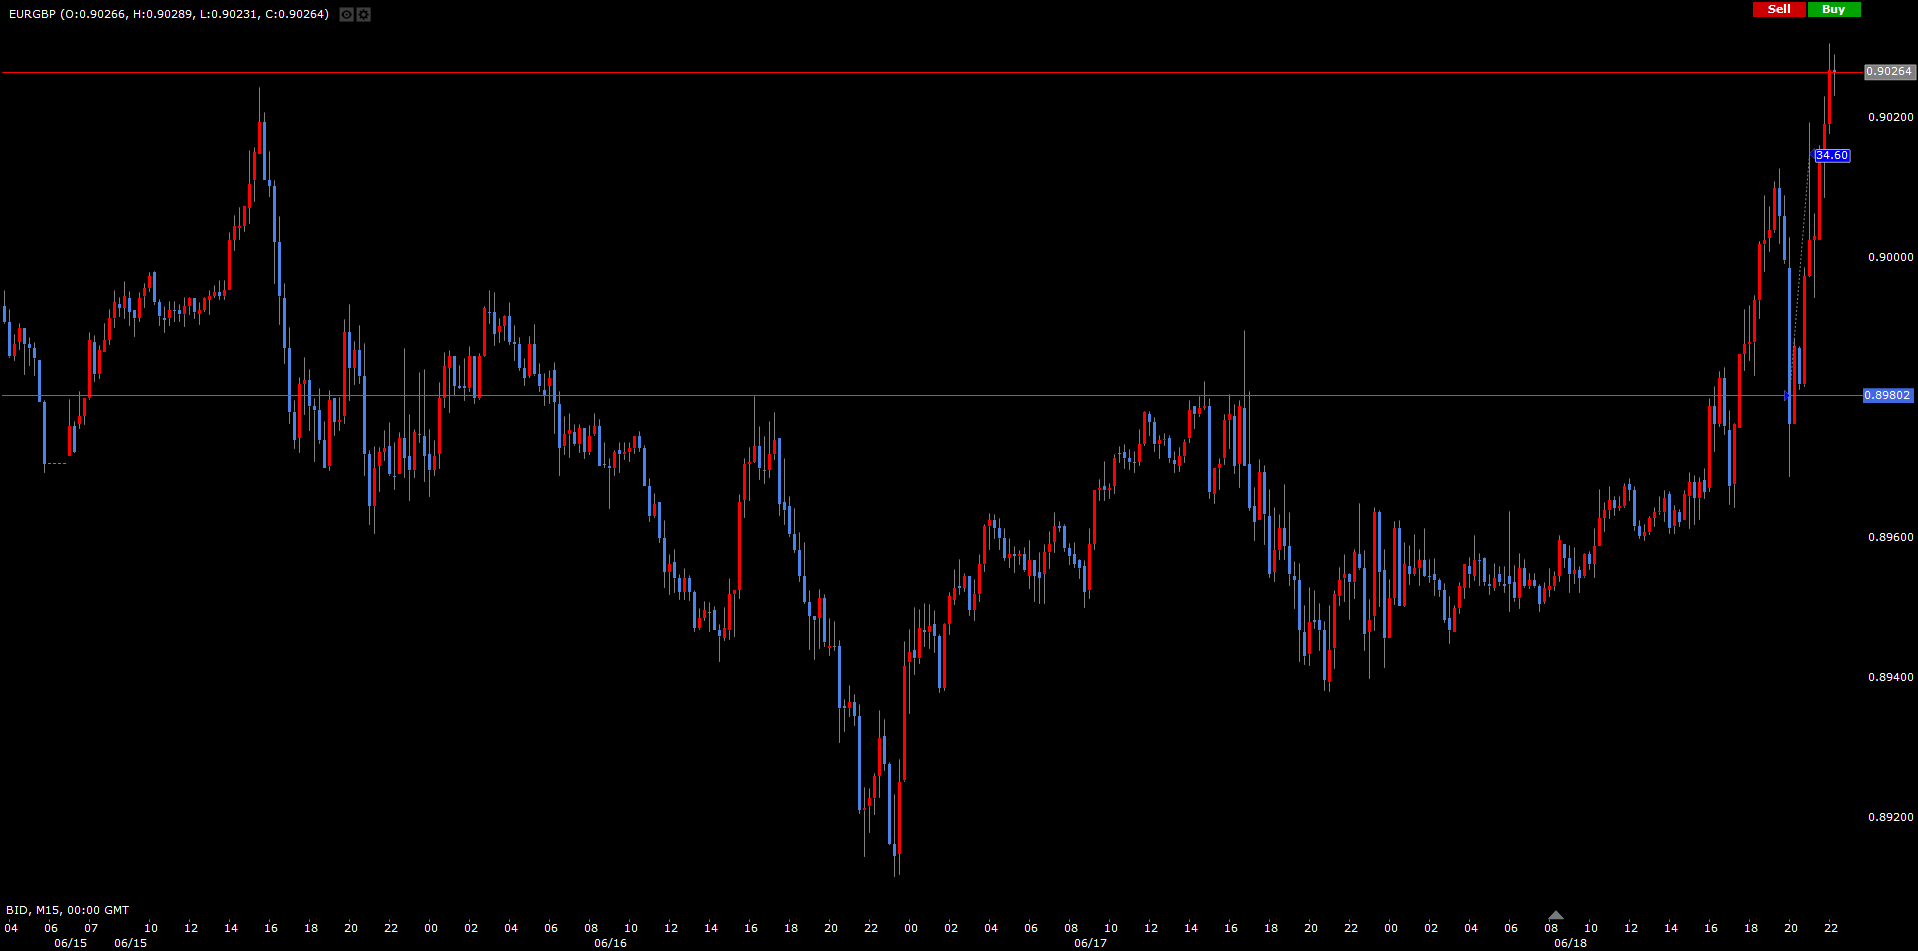Click the 0.90000 price axis label
1918x951 pixels.
point(1890,257)
